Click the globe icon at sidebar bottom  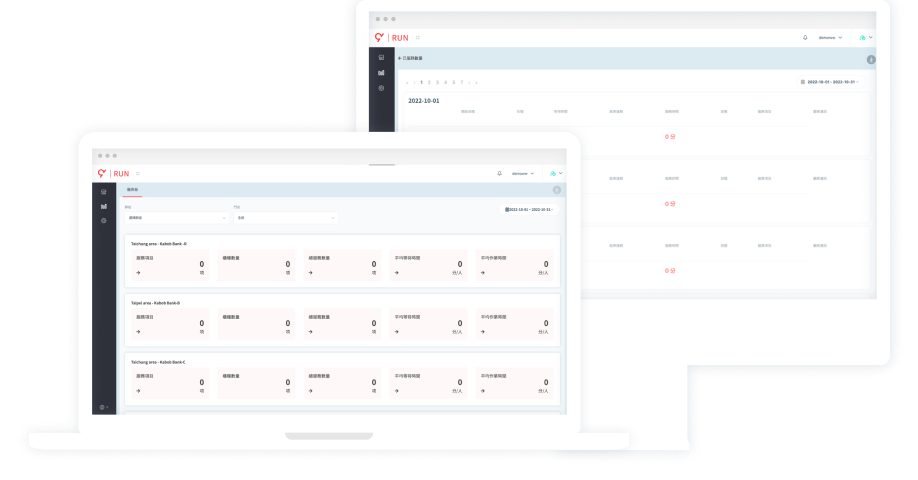(x=103, y=407)
